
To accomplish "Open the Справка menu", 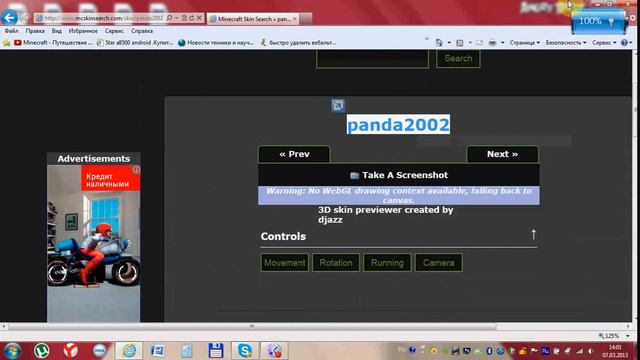I will coord(142,31).
